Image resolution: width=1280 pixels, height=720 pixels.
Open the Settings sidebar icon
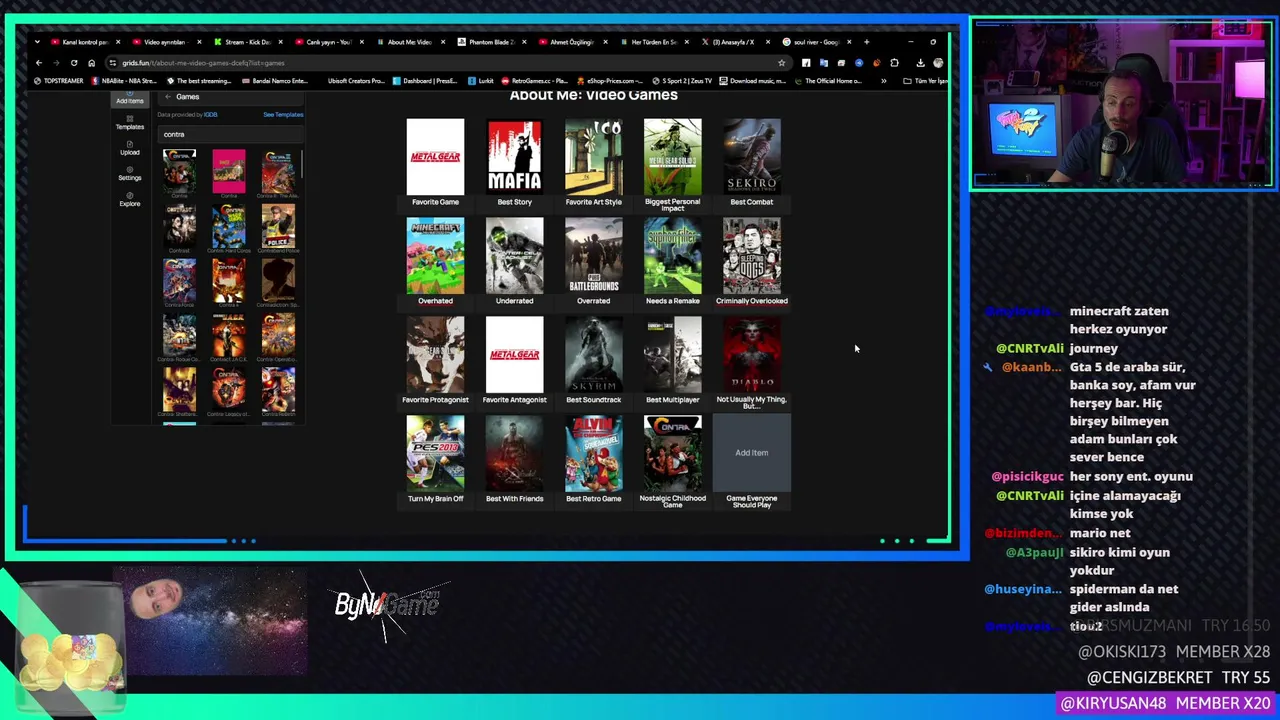[x=129, y=174]
